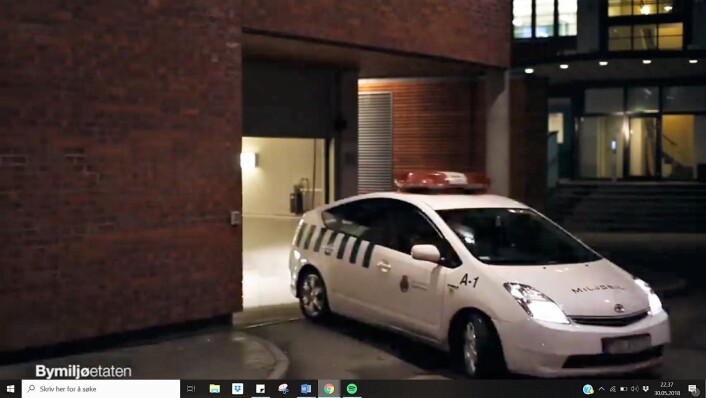
Task: Open File Explorer from the taskbar
Action: (215, 389)
